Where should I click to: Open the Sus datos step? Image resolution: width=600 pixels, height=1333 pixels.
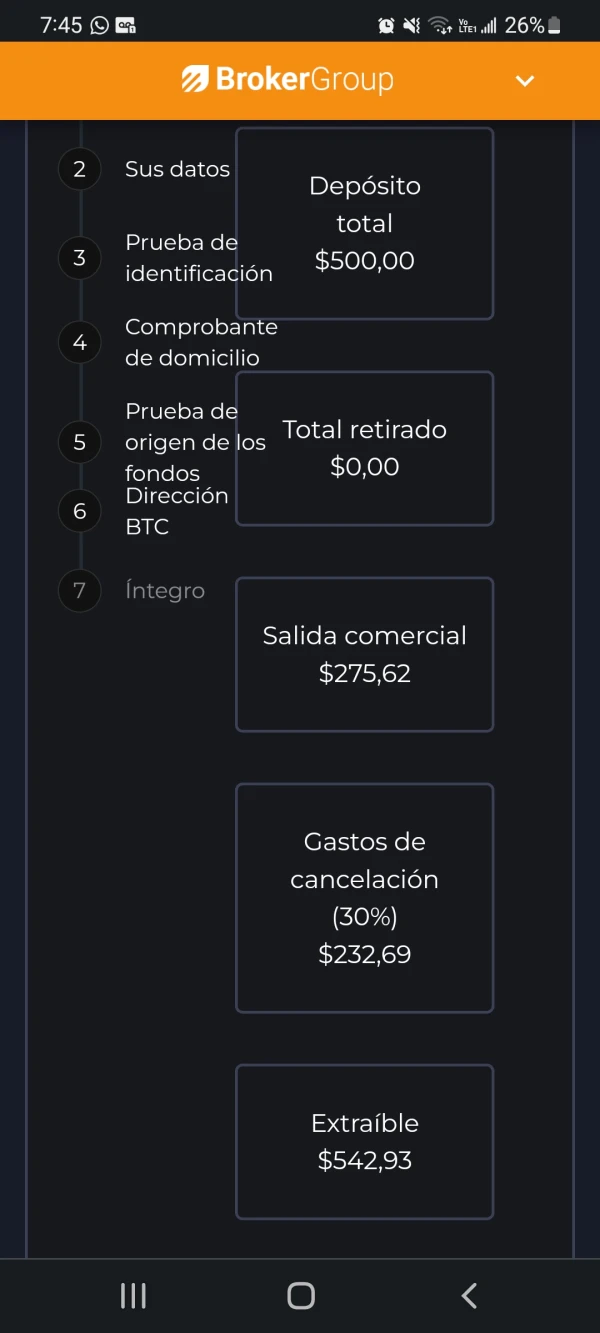(177, 169)
